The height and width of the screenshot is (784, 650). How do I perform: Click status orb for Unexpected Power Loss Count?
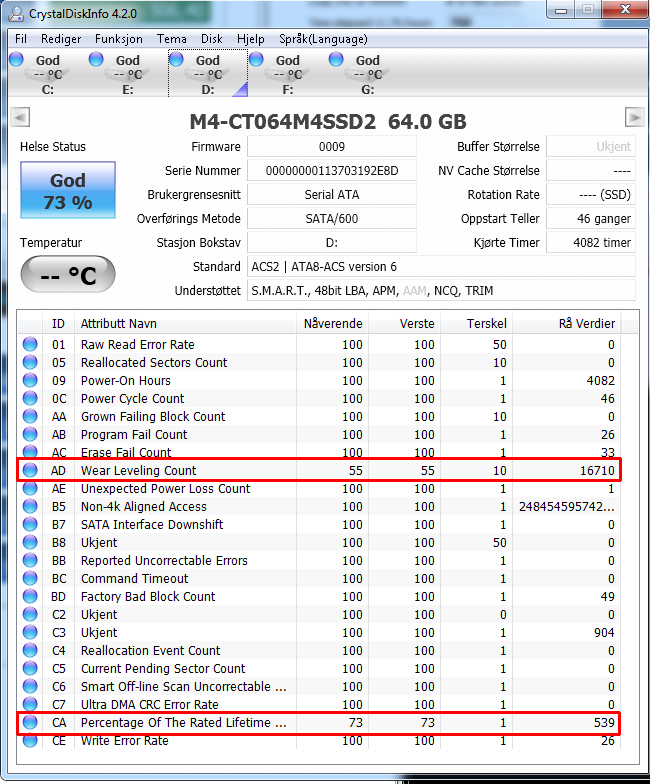point(30,488)
